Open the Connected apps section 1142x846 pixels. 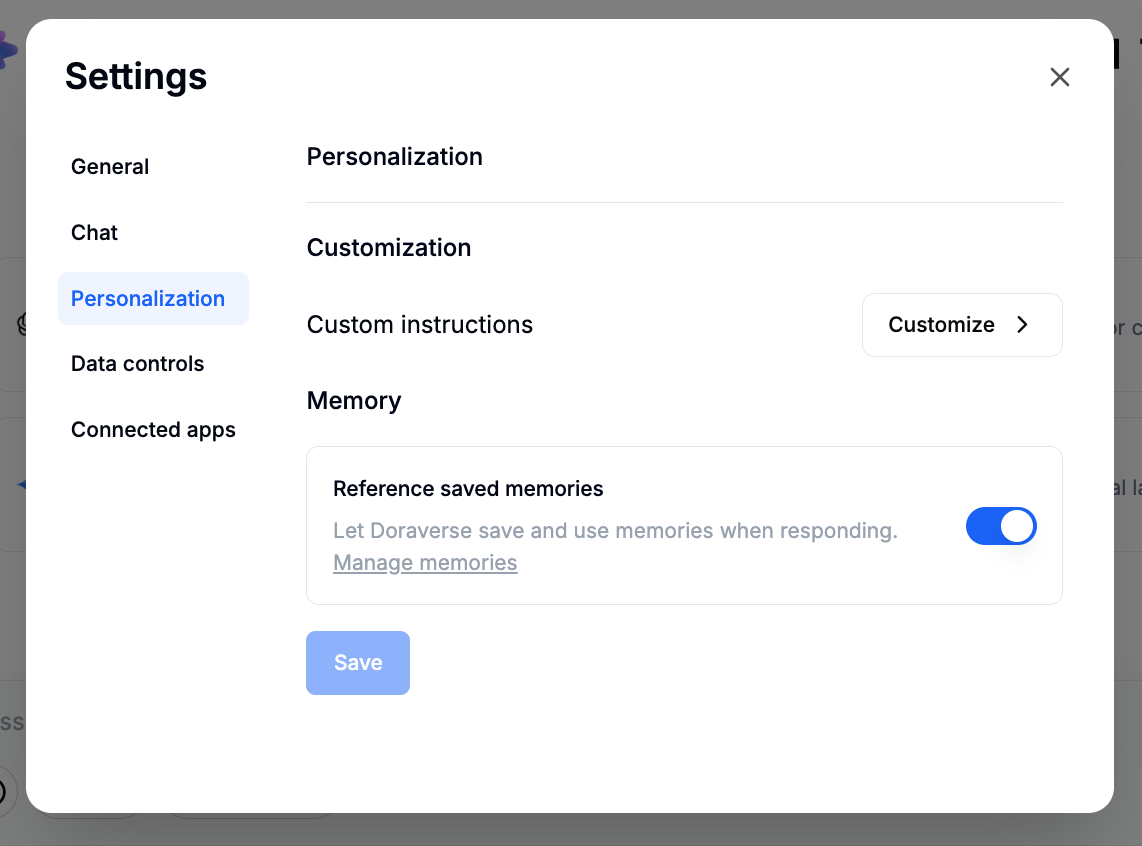pyautogui.click(x=153, y=430)
